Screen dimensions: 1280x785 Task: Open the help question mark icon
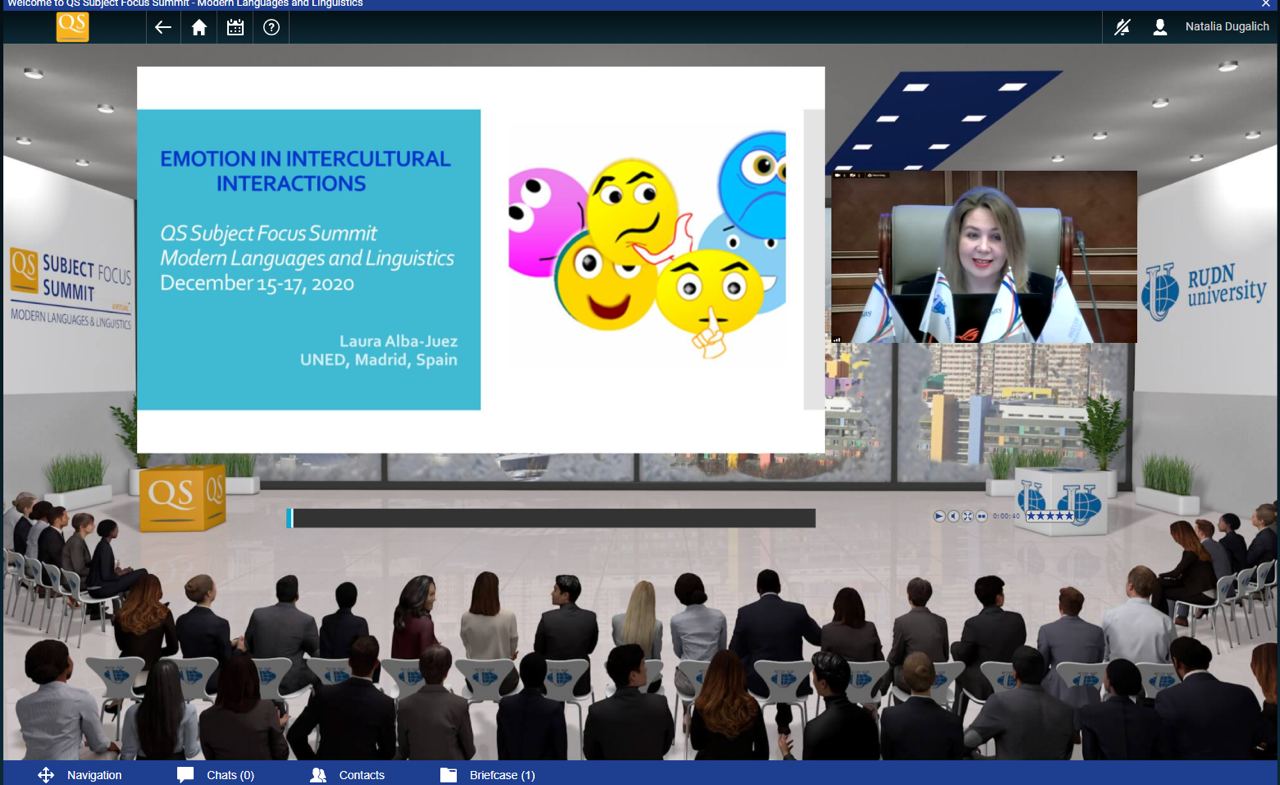click(x=271, y=28)
